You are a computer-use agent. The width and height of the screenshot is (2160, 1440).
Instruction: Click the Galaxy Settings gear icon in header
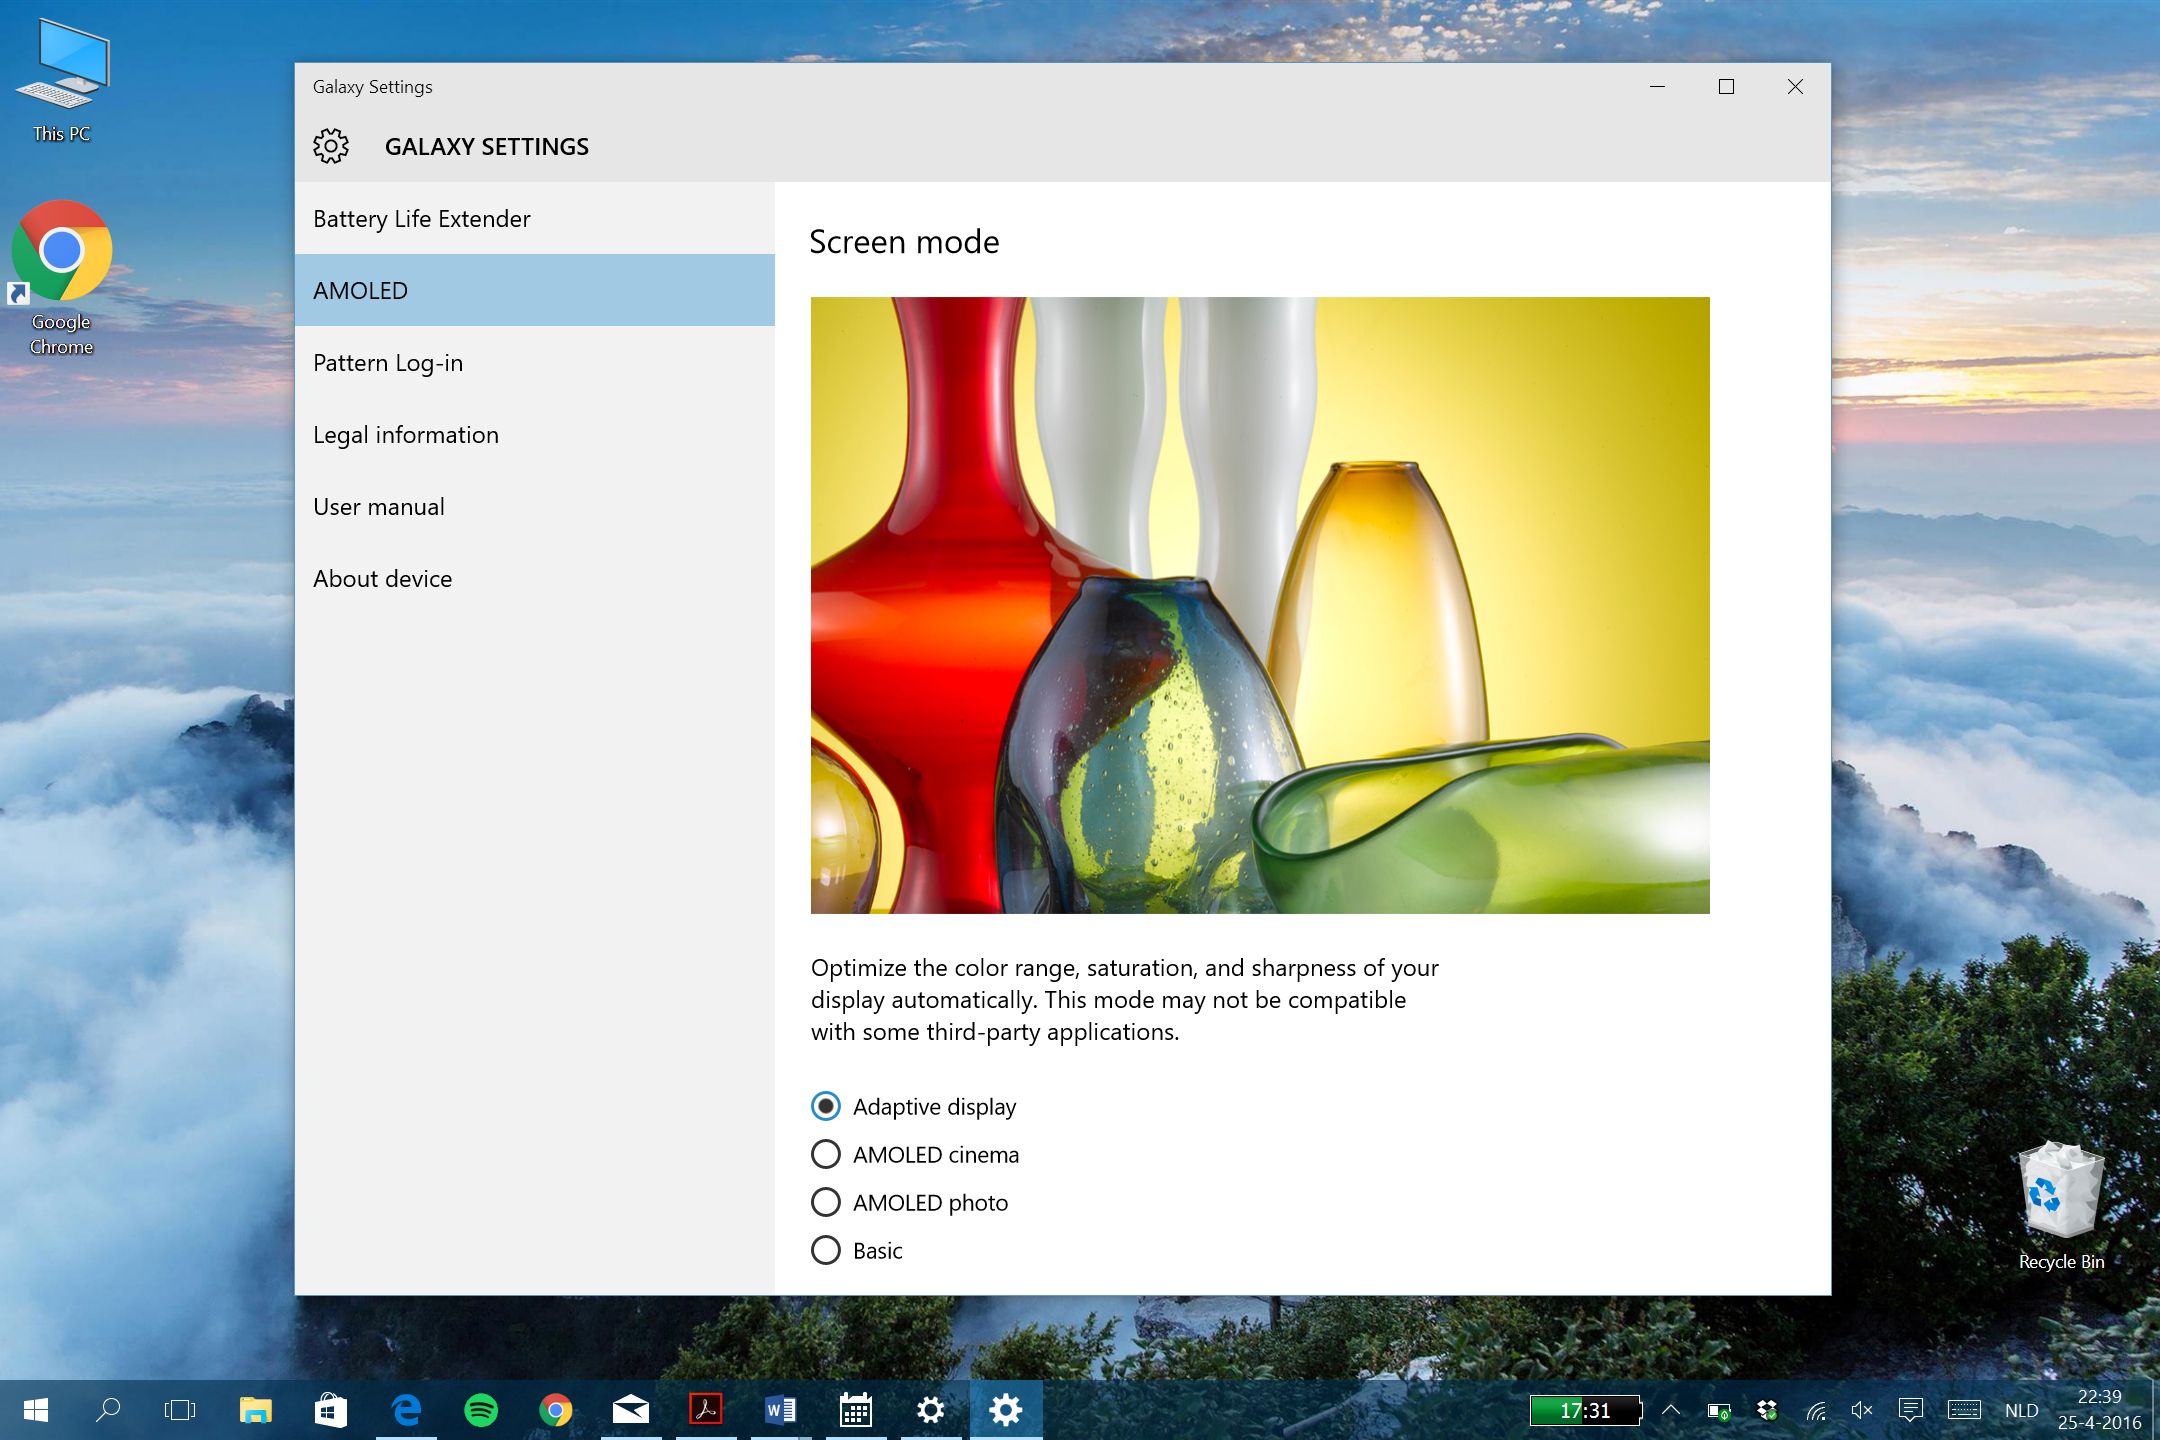pyautogui.click(x=331, y=146)
